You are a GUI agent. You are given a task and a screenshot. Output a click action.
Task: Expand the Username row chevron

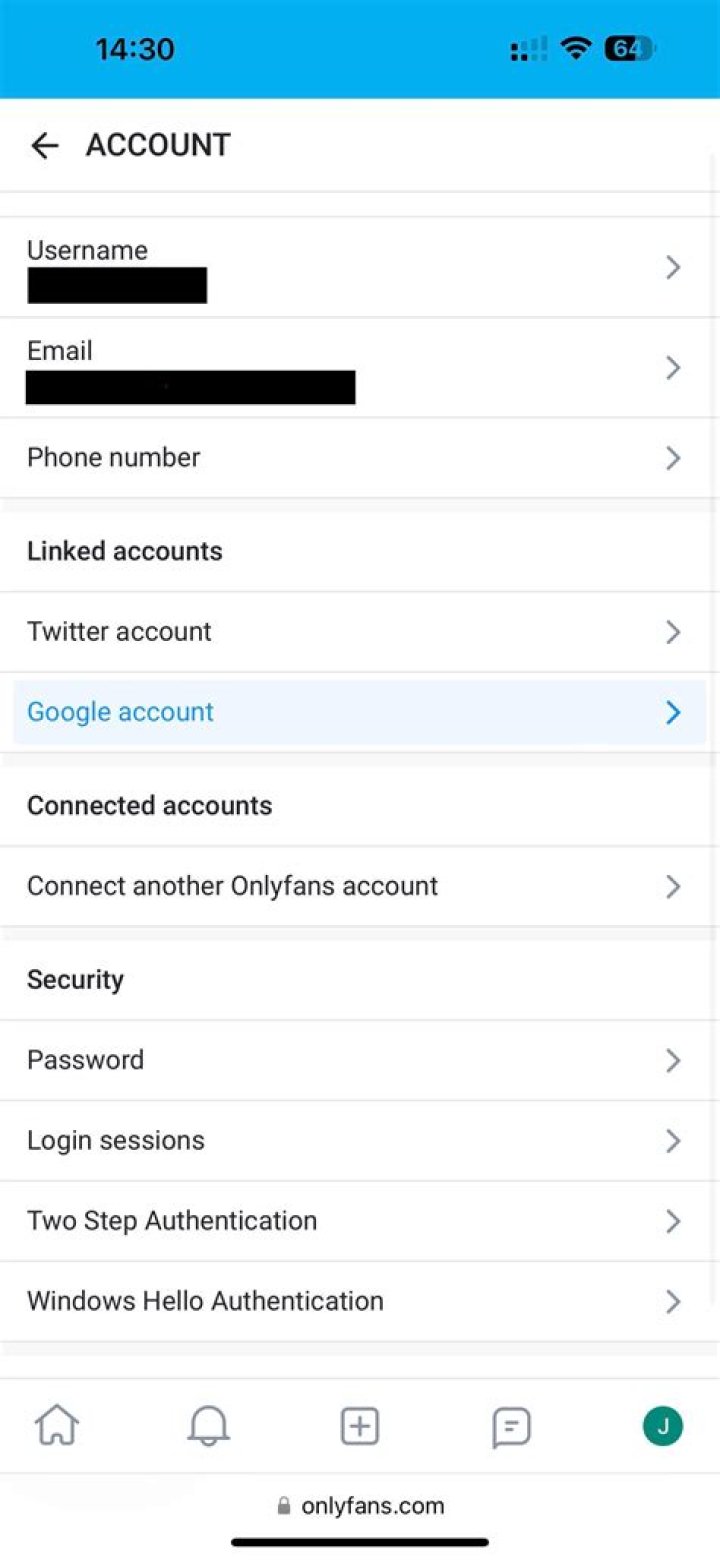pos(673,267)
